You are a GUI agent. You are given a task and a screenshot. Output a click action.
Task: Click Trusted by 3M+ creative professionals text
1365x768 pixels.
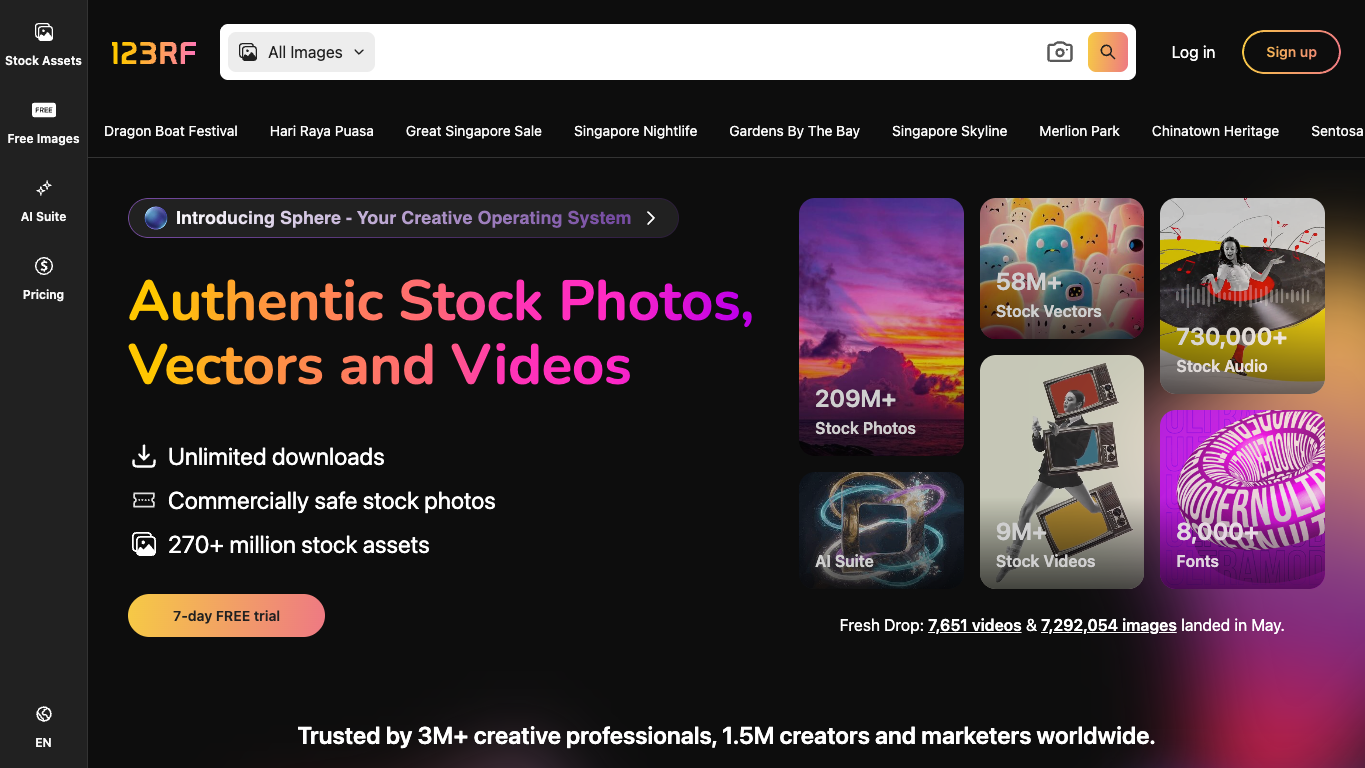tap(726, 736)
